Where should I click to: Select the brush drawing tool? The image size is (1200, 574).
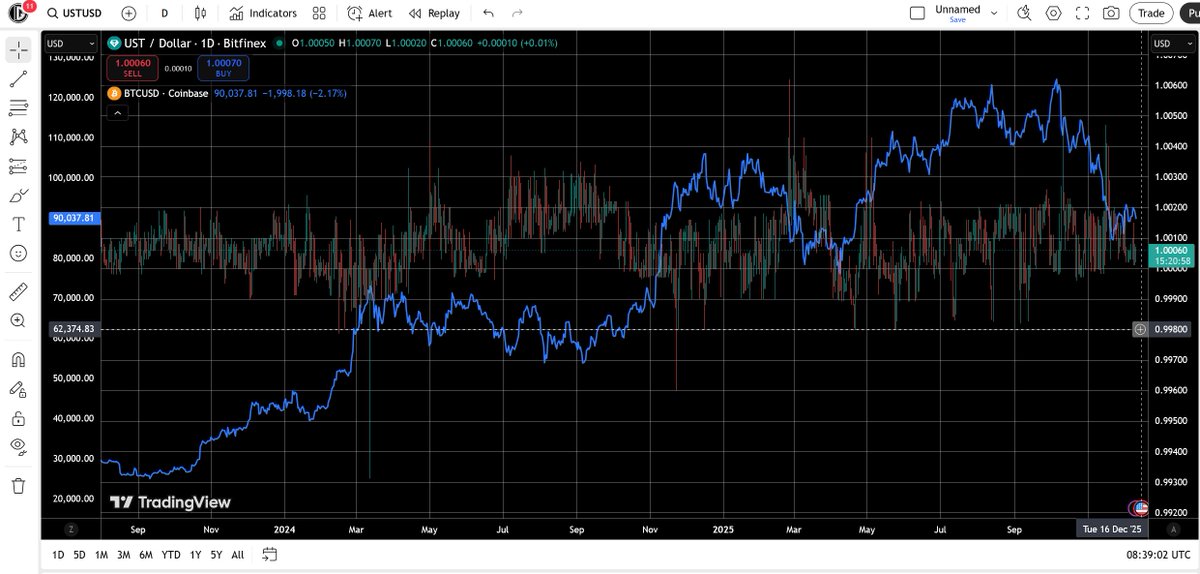(18, 195)
